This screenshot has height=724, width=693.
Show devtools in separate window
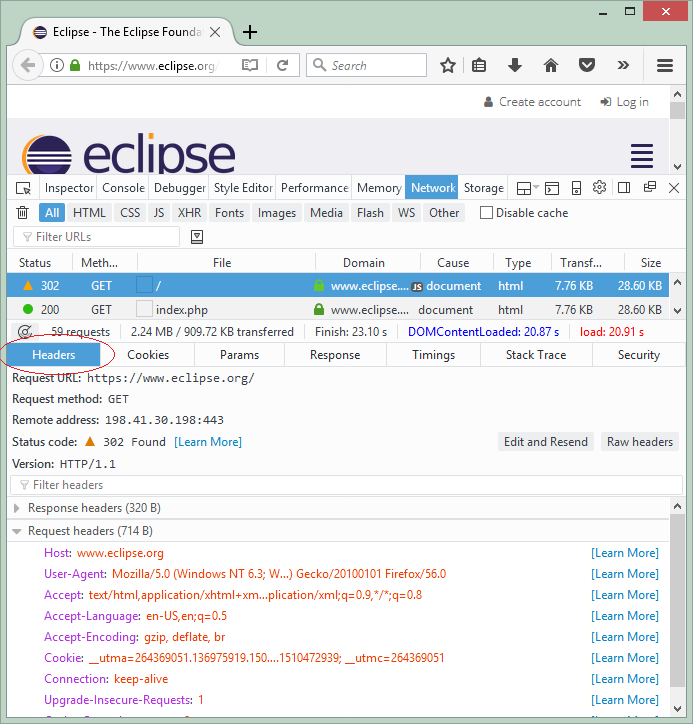pyautogui.click(x=650, y=187)
